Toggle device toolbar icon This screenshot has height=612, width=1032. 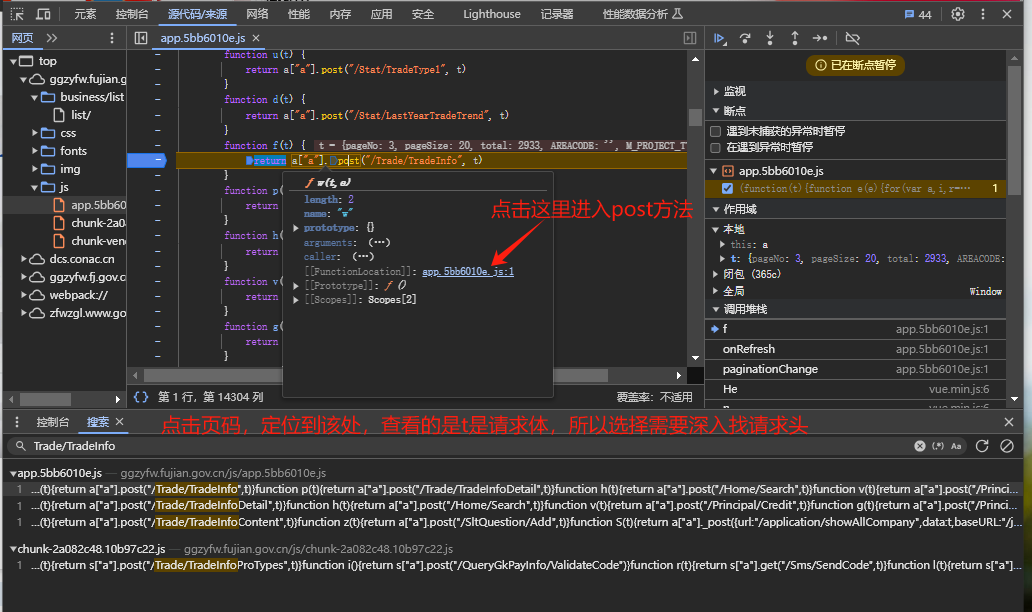point(43,14)
